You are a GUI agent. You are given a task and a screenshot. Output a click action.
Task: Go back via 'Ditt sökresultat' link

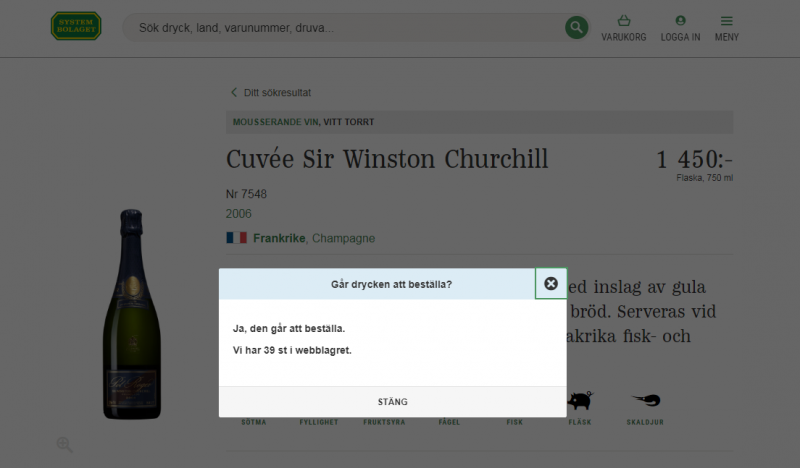(x=270, y=92)
